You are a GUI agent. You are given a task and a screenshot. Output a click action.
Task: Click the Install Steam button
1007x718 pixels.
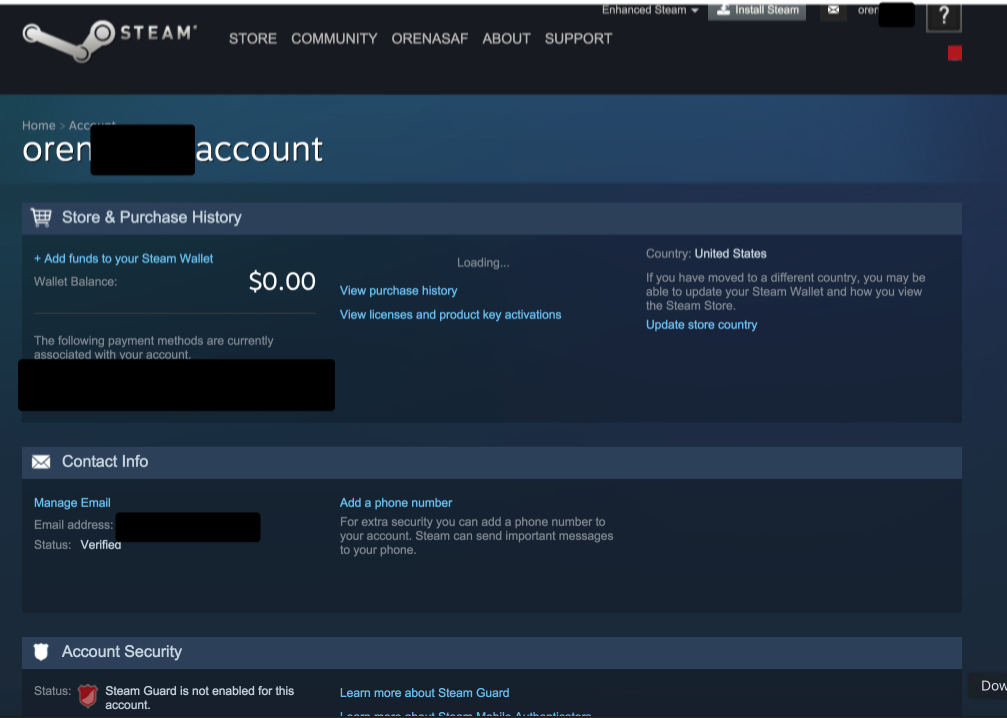tap(757, 10)
